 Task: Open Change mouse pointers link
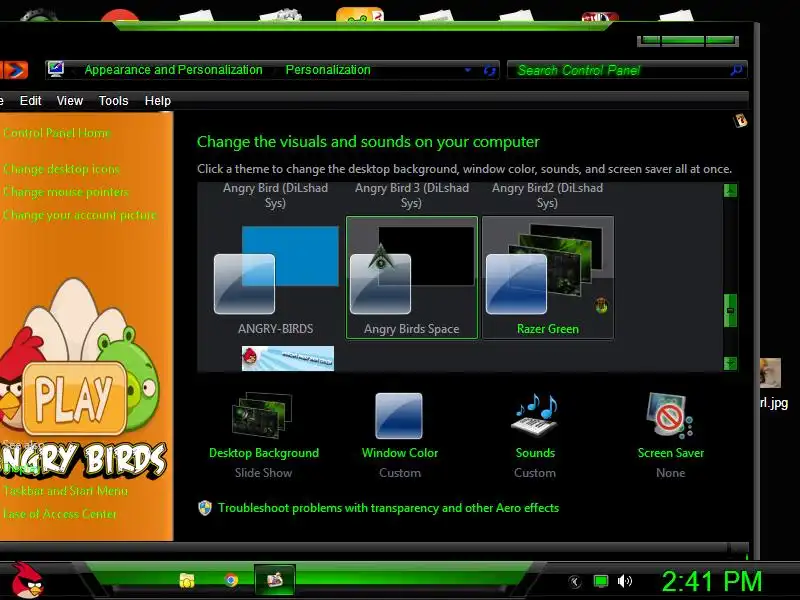pos(66,192)
